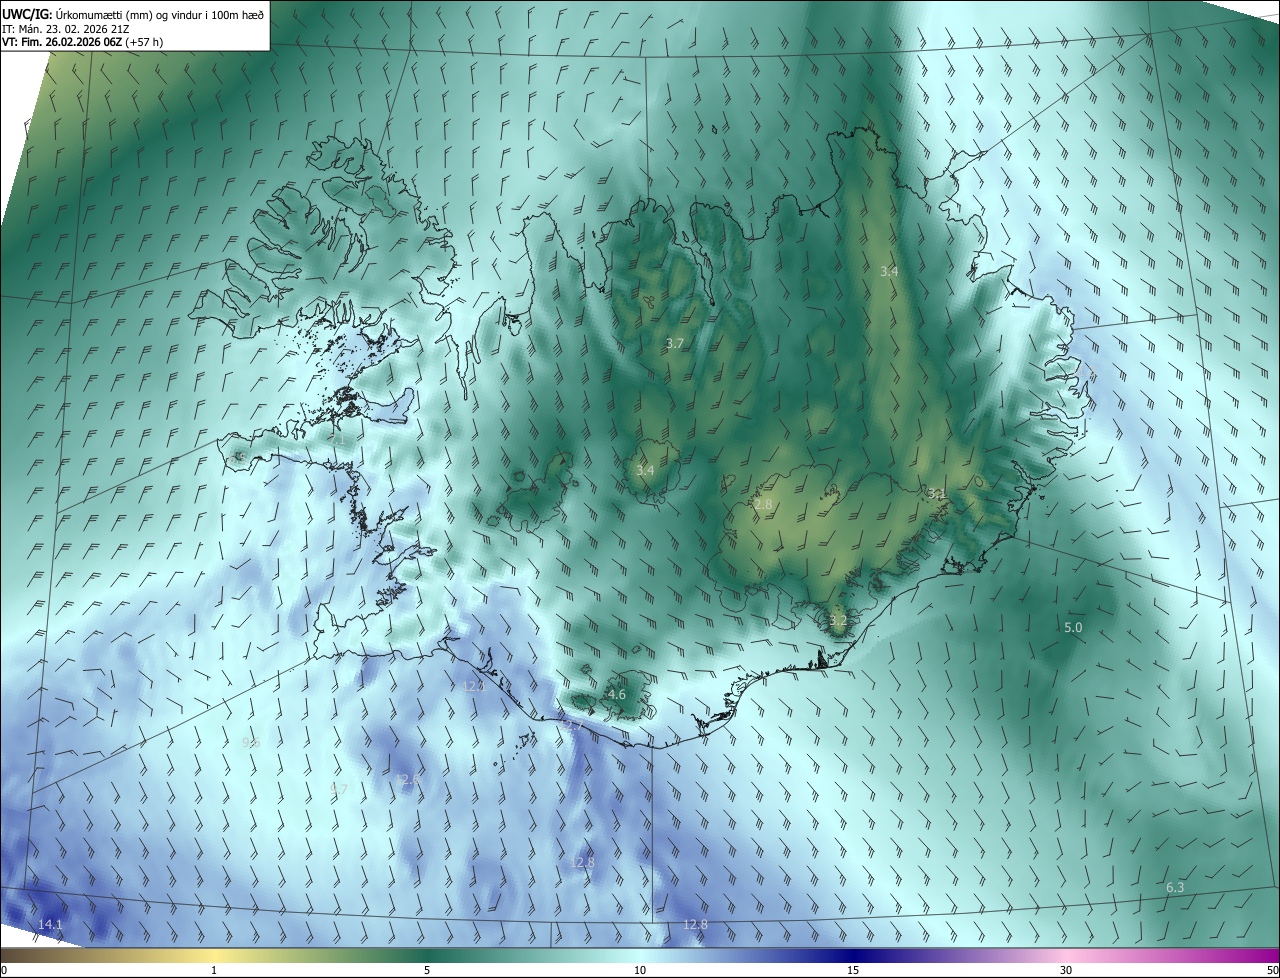
Task: Click the 9.6 value label on the map
Action: [x=251, y=742]
